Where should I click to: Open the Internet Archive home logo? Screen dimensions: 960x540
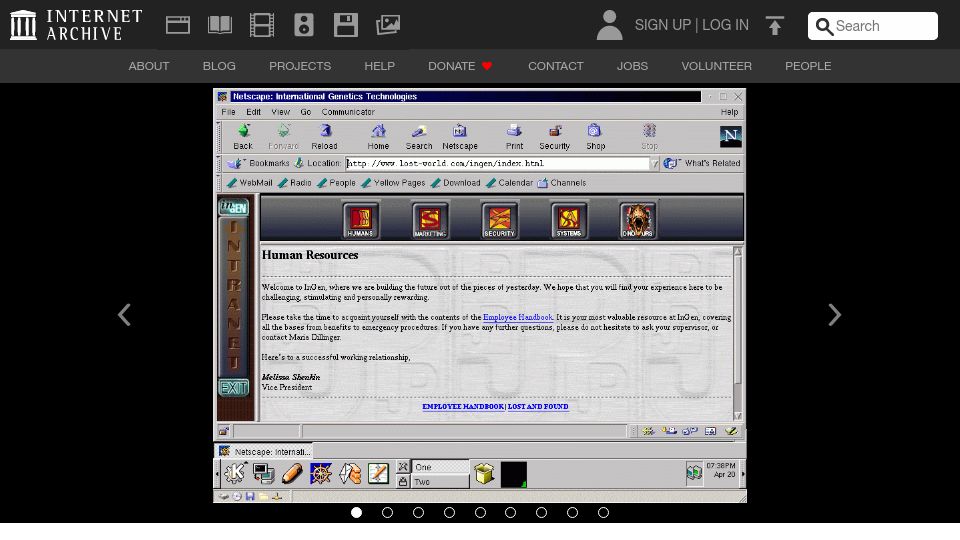point(77,25)
